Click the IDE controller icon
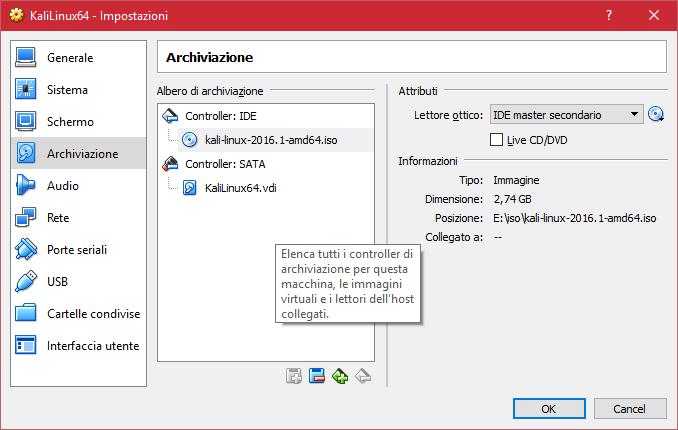 [x=170, y=116]
